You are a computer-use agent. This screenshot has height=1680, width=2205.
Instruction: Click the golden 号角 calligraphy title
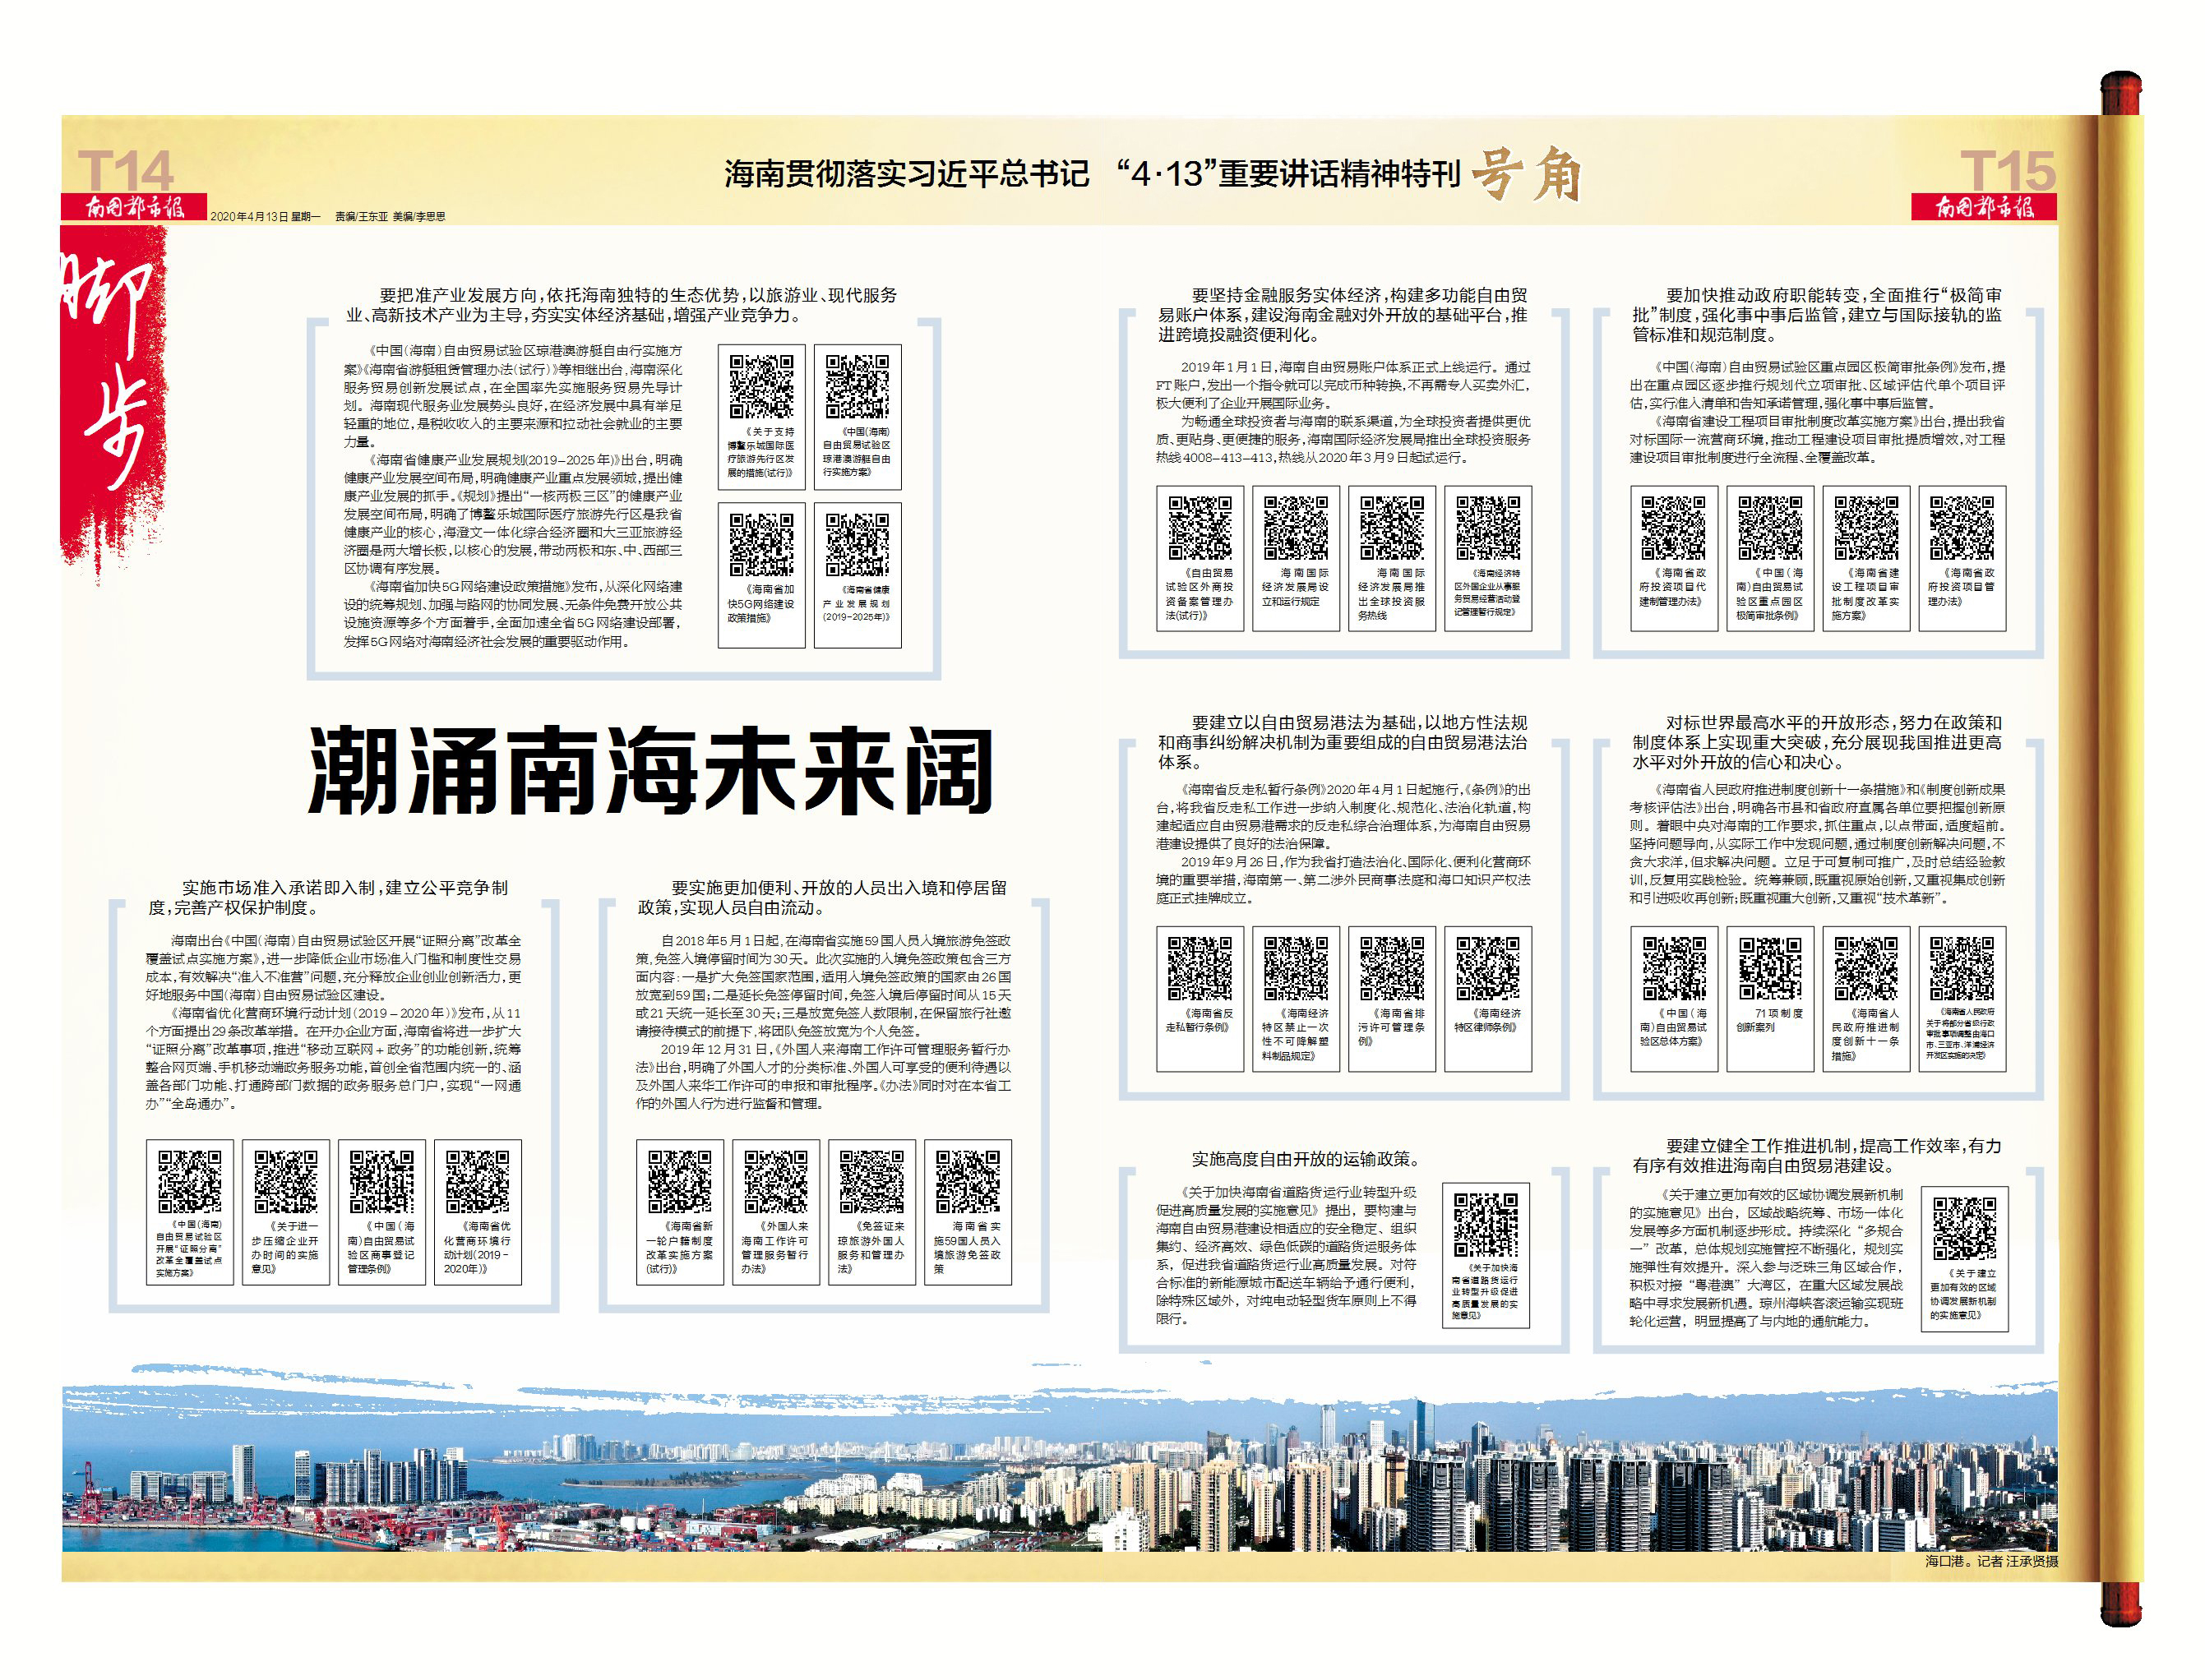click(1526, 174)
